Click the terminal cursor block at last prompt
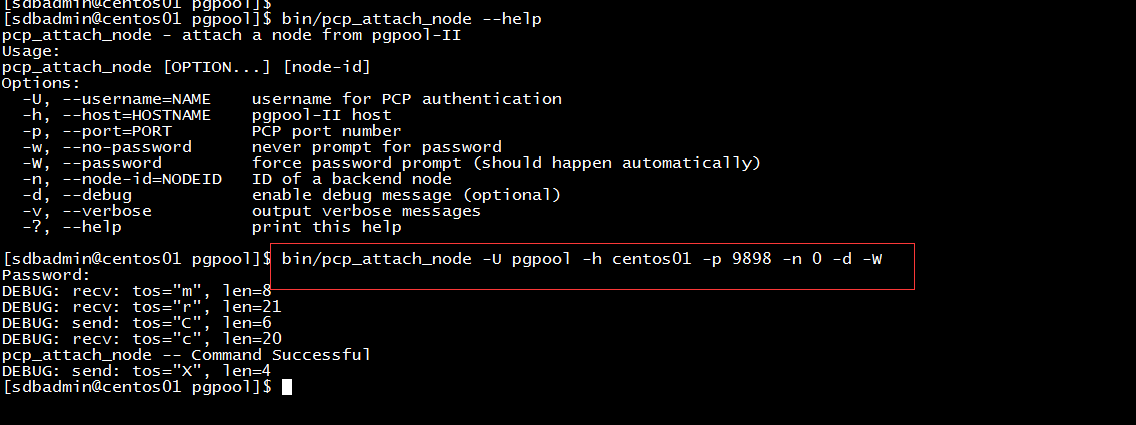The width and height of the screenshot is (1136, 425). [287, 387]
